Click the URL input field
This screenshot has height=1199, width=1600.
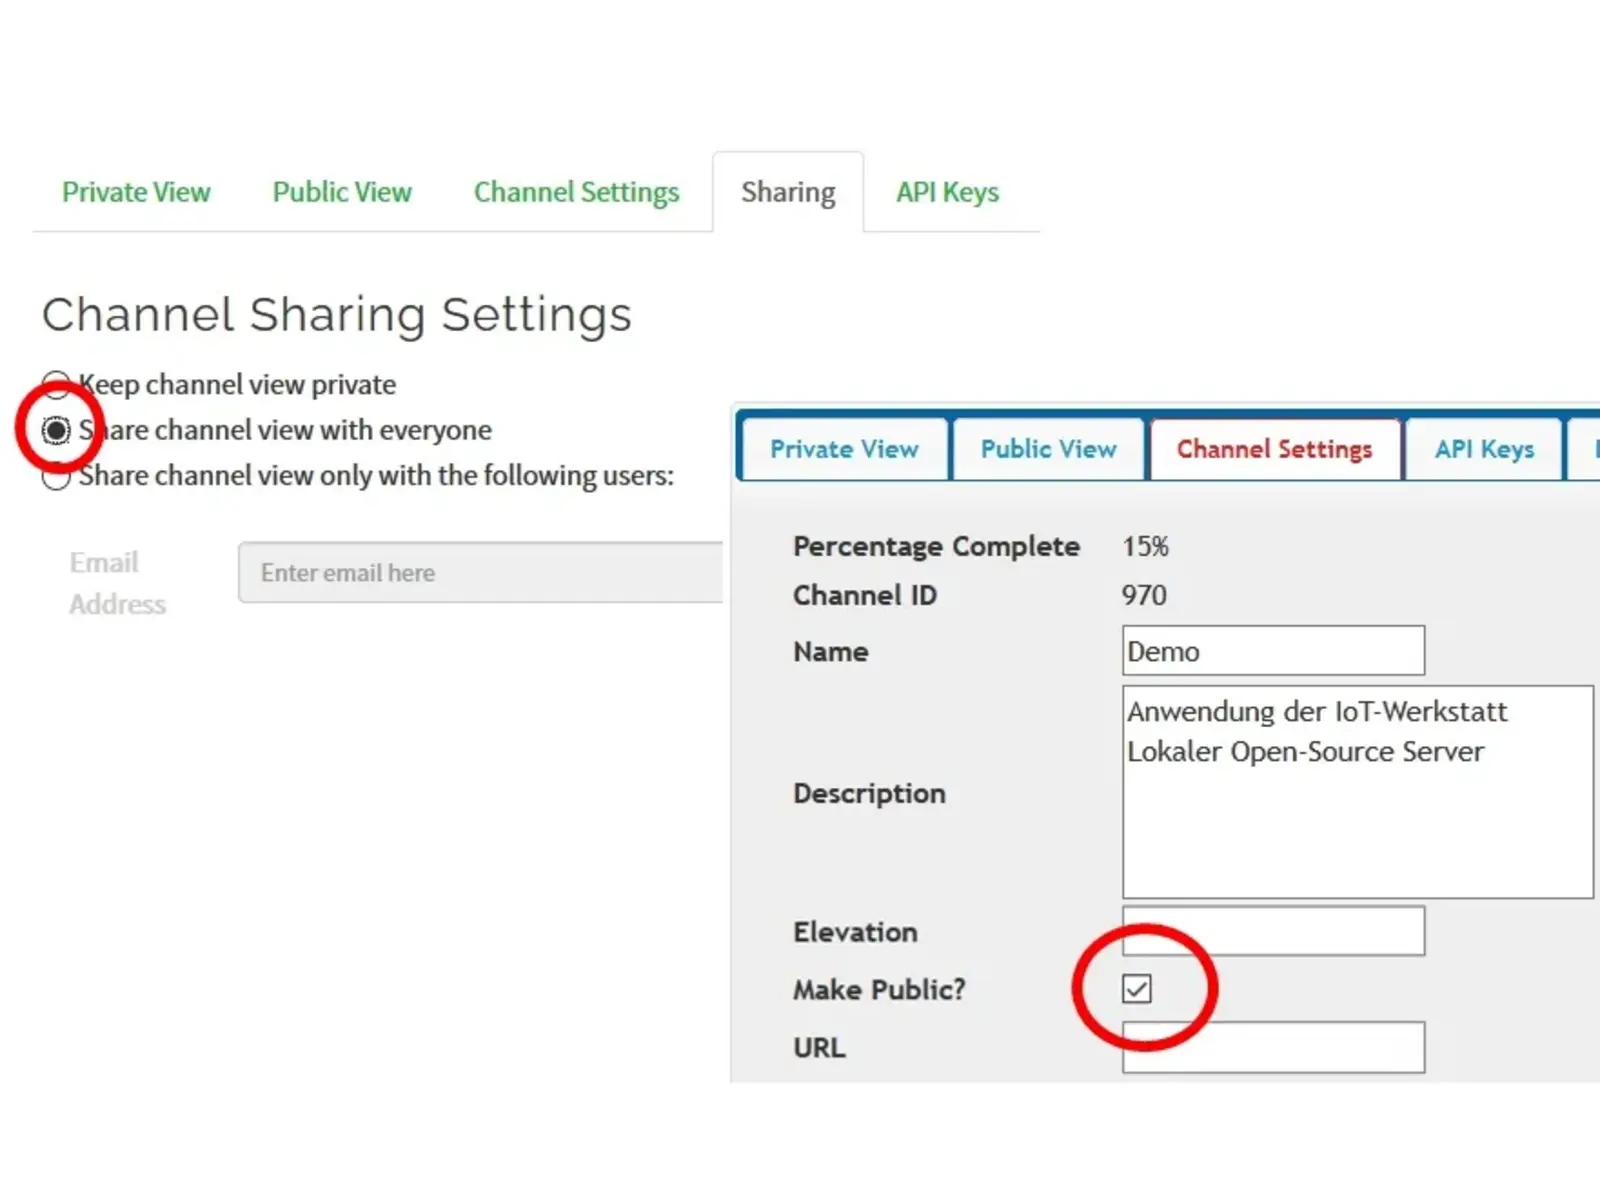coord(1273,1047)
